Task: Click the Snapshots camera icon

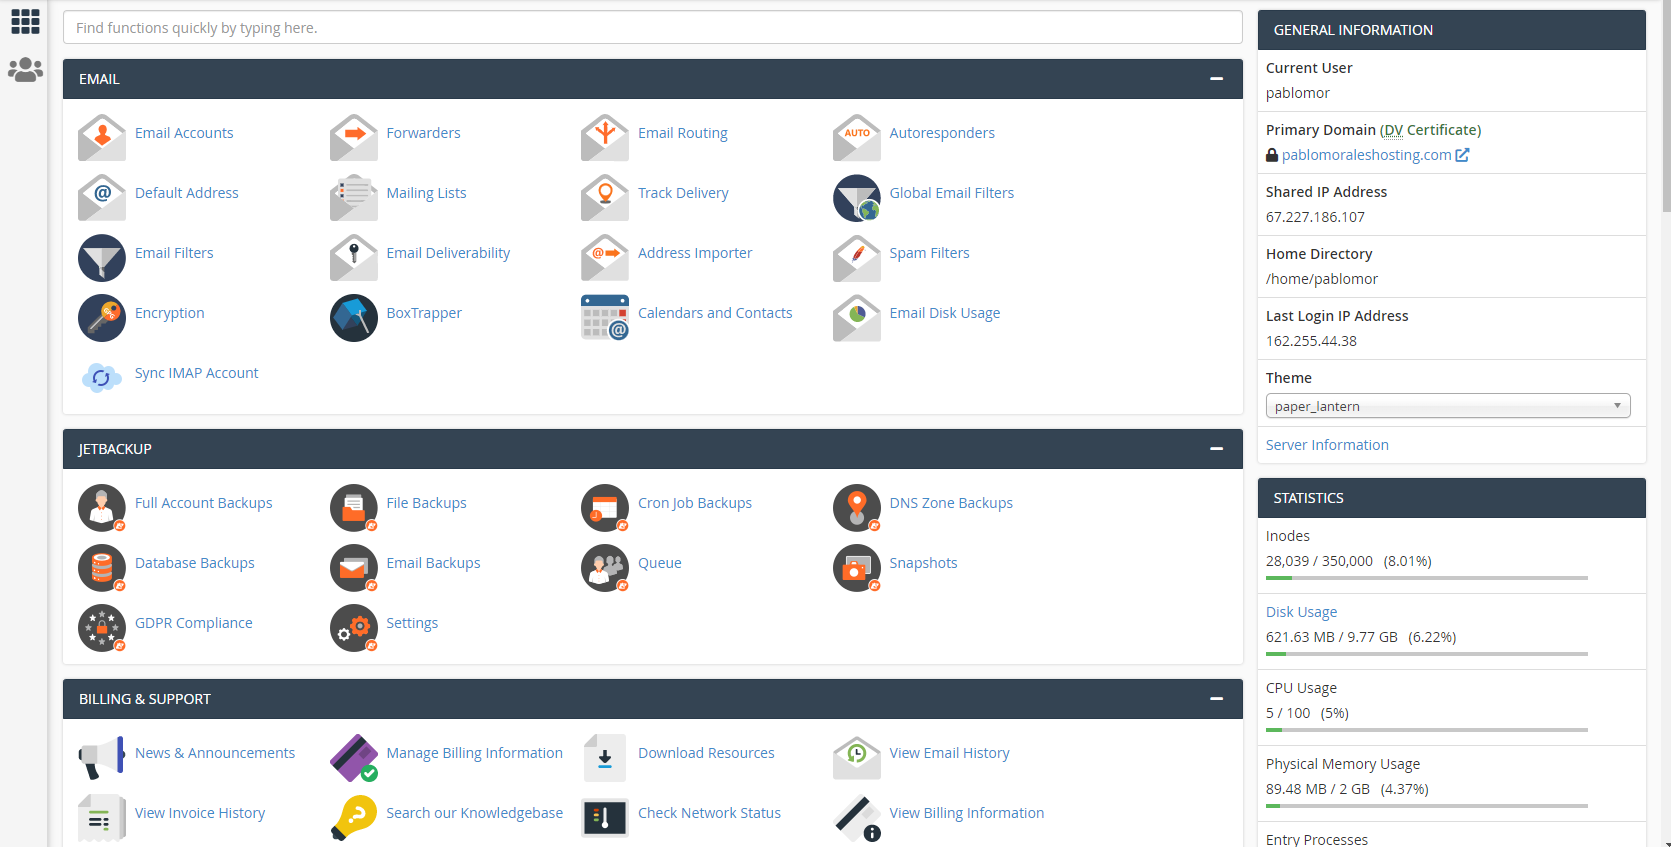Action: coord(856,568)
